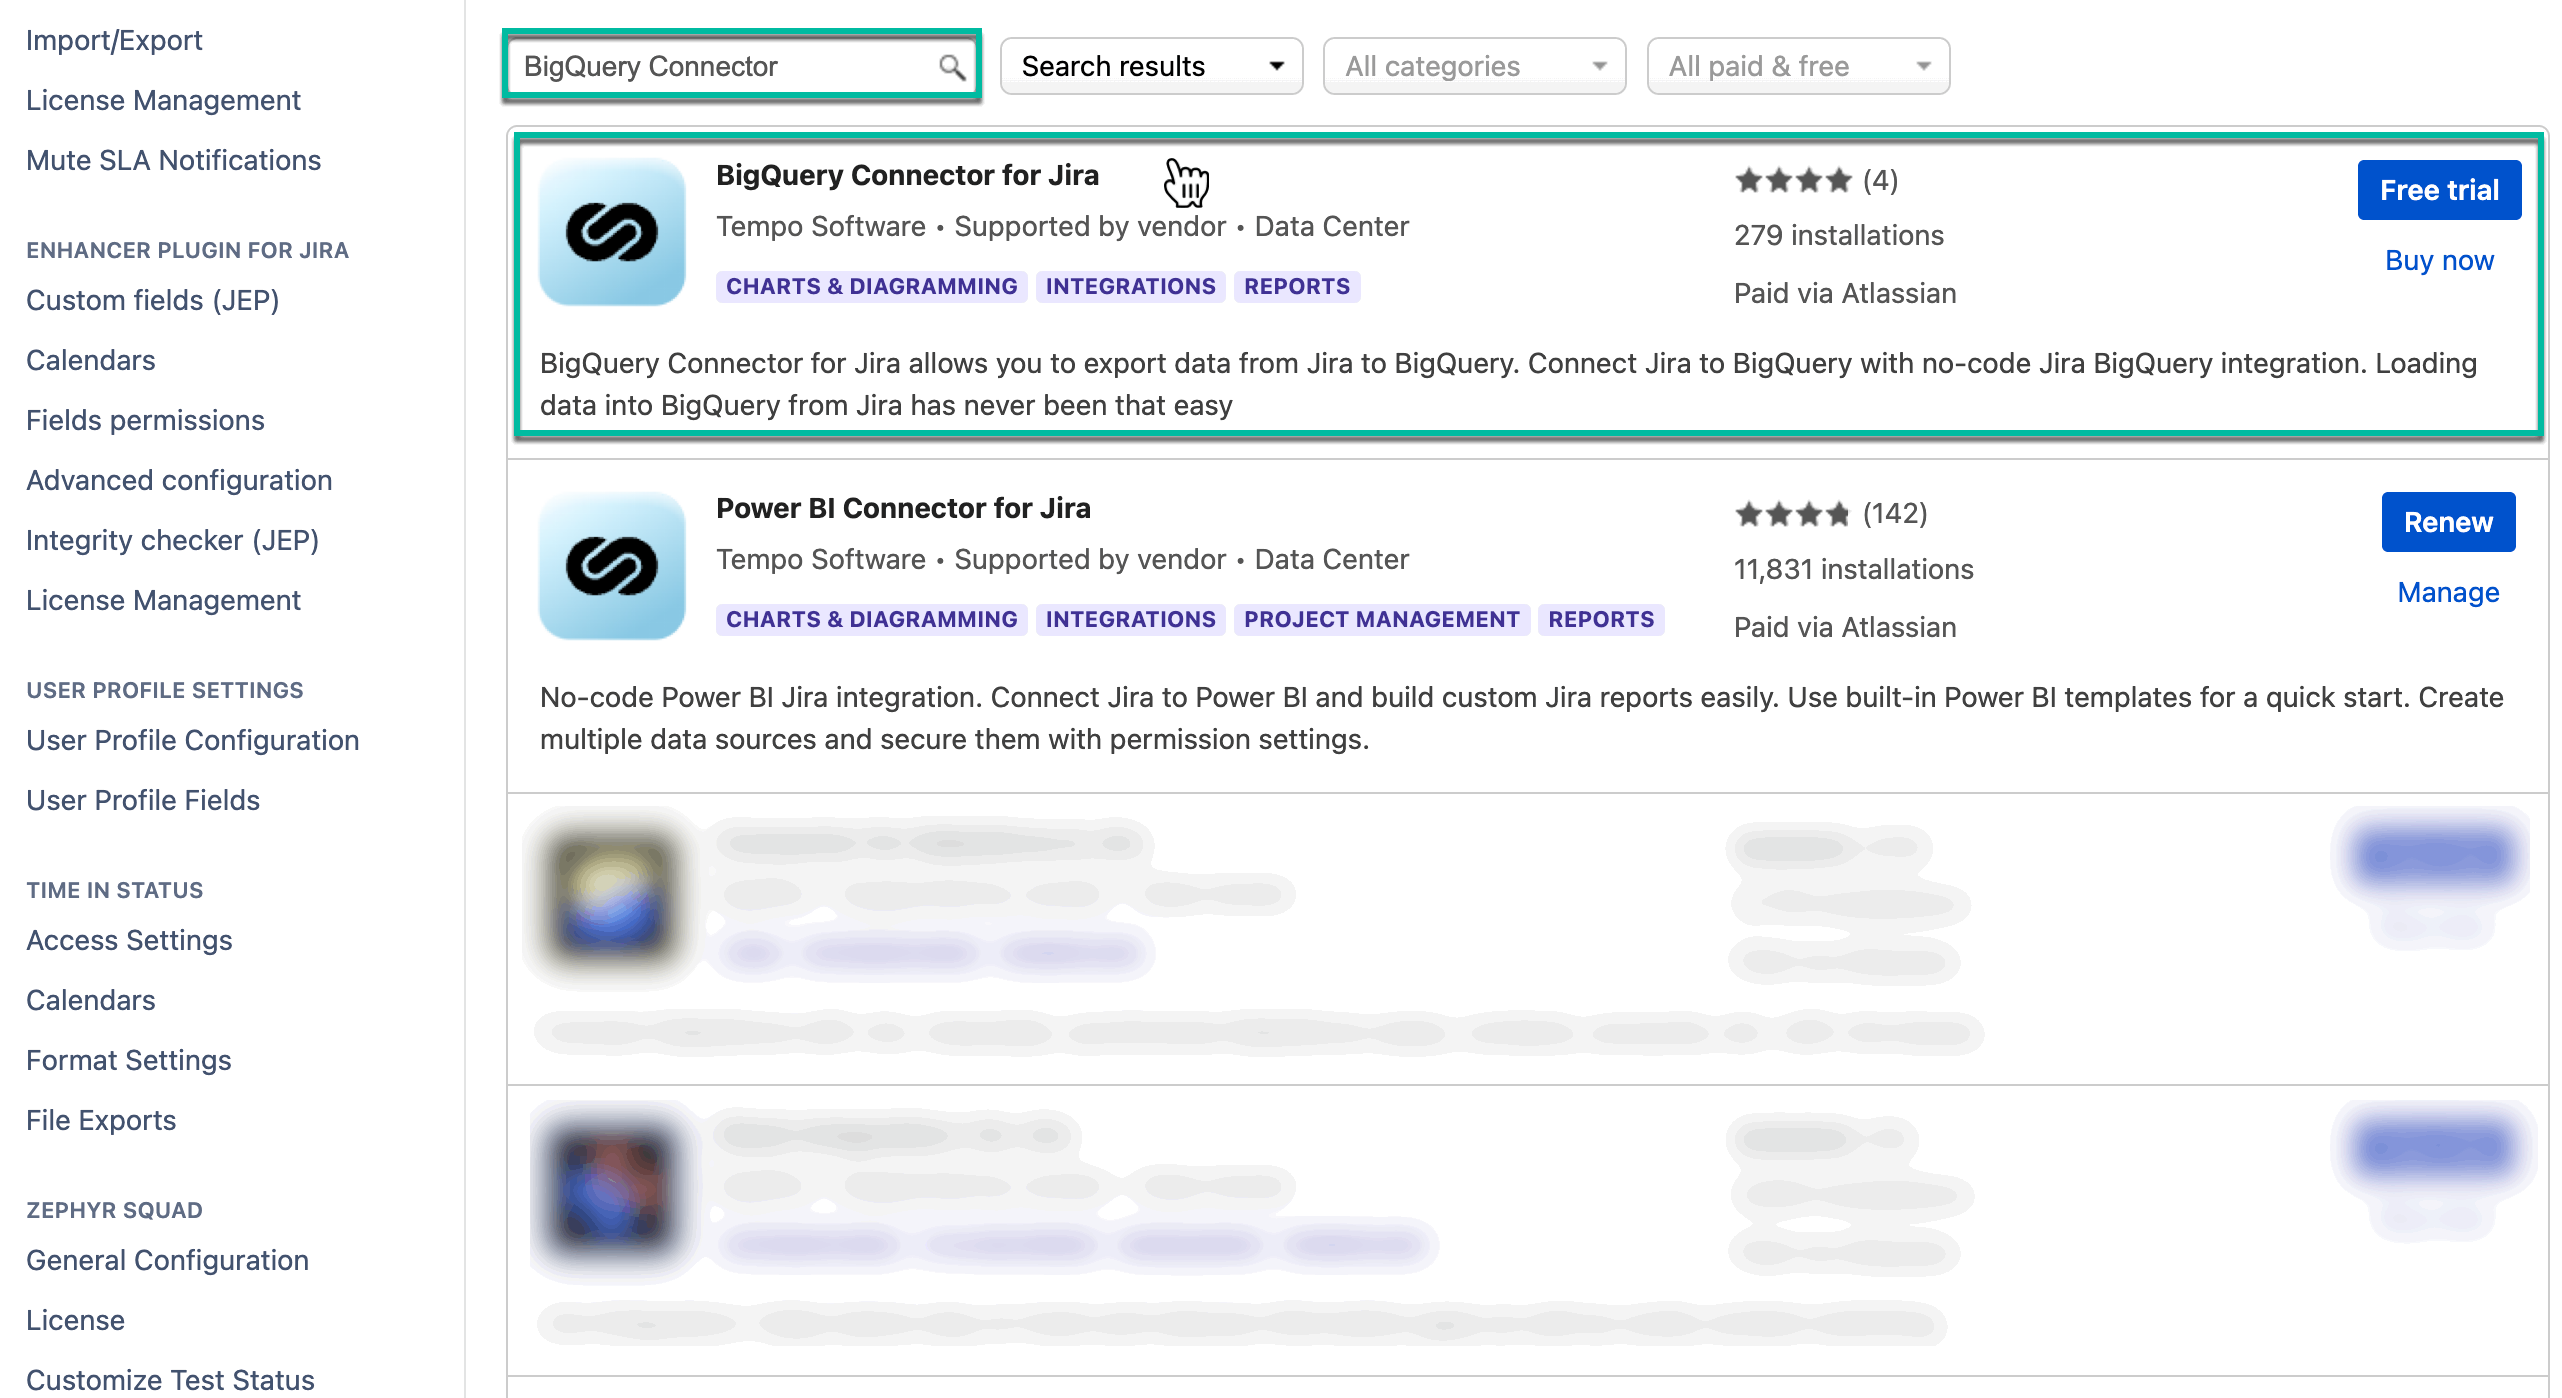Click the '11,831 installations' text

click(x=1853, y=570)
